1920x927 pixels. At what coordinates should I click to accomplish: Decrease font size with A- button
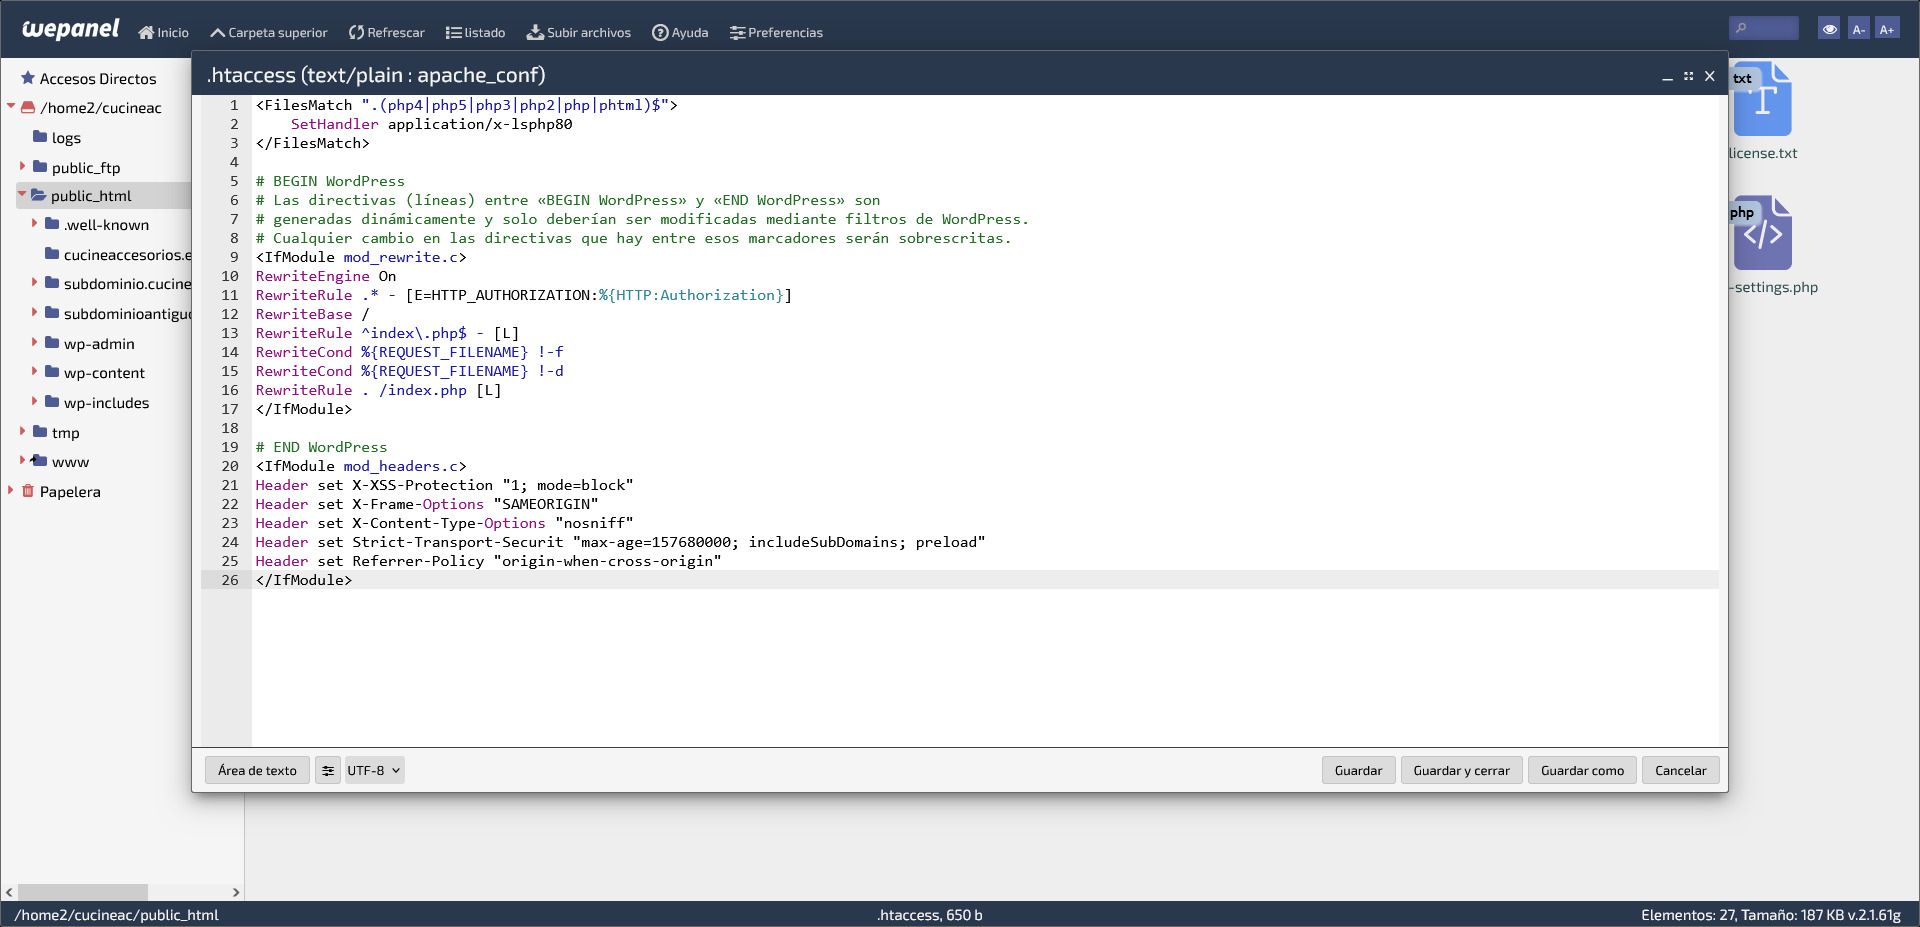point(1858,29)
